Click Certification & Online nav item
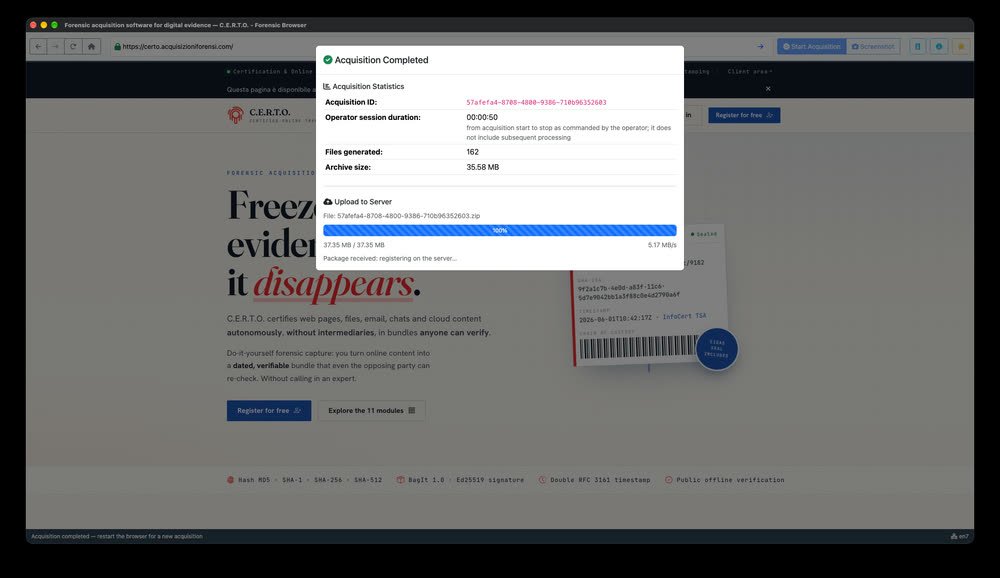Image resolution: width=1000 pixels, height=578 pixels. click(272, 71)
